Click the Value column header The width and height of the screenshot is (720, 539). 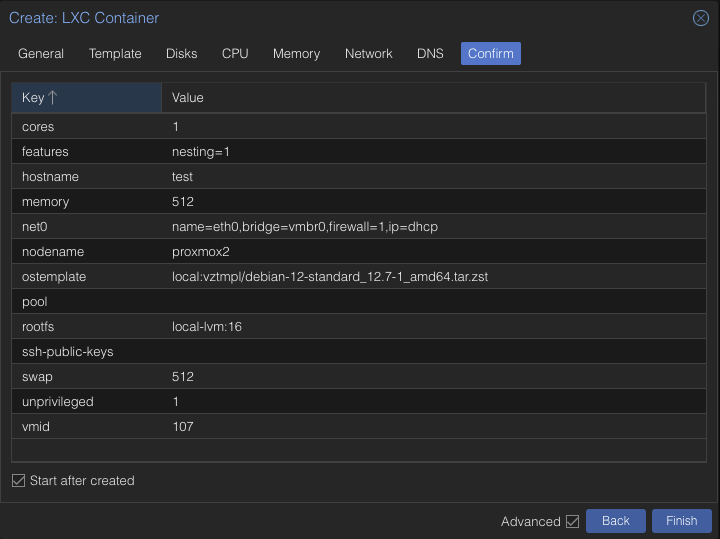pyautogui.click(x=435, y=98)
